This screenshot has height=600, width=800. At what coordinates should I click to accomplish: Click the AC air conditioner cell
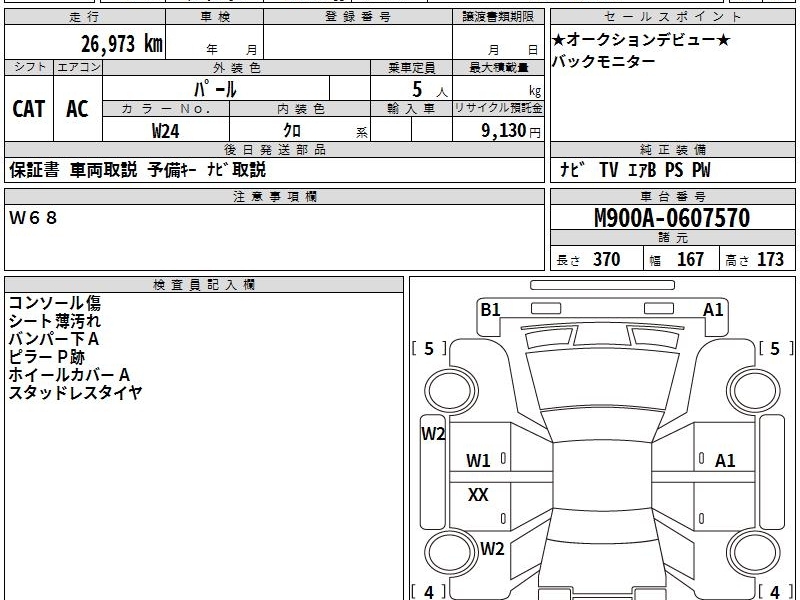(78, 109)
